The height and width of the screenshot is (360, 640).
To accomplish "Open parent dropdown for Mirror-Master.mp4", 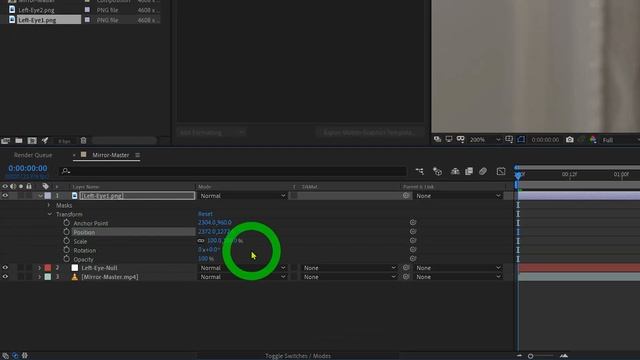I will 458,277.
